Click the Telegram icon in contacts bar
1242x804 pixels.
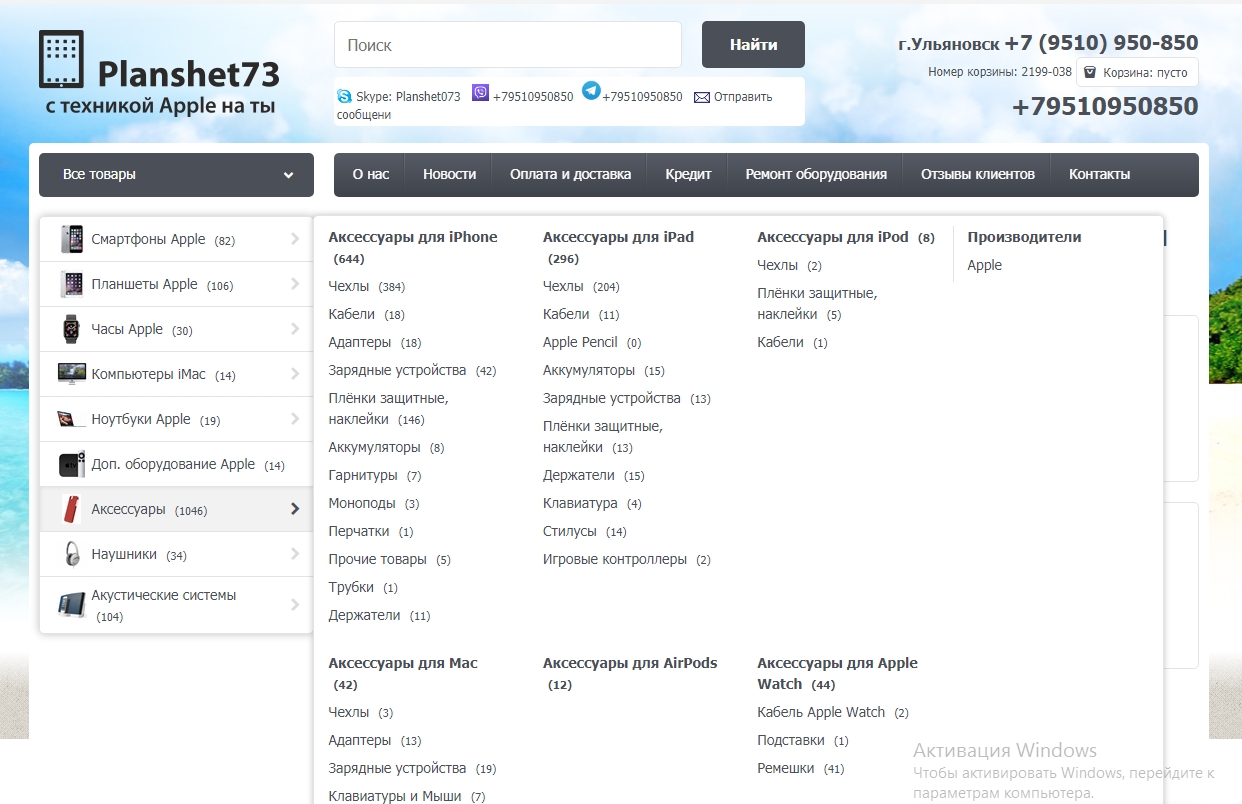click(x=592, y=91)
